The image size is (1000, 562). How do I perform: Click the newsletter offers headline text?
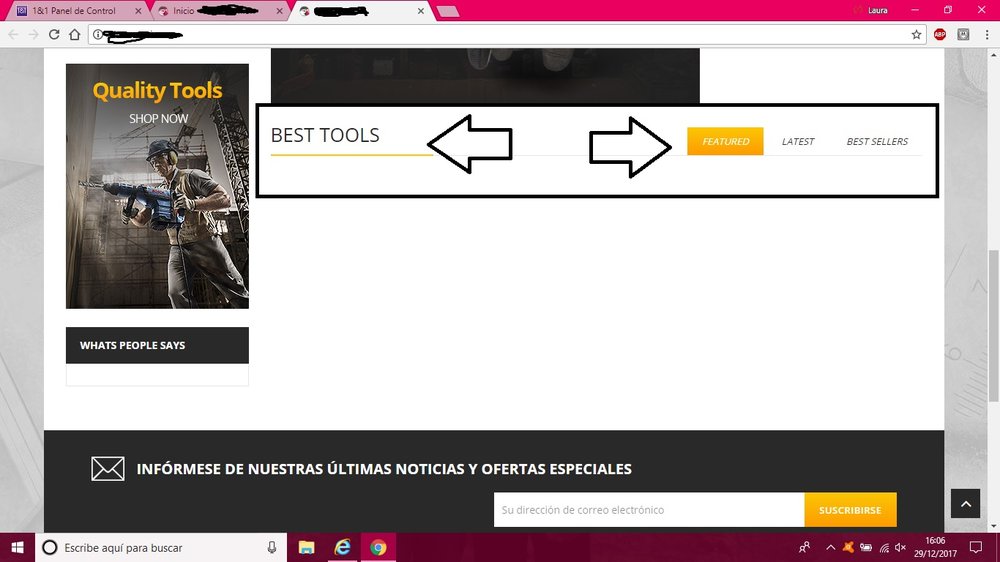coord(384,469)
